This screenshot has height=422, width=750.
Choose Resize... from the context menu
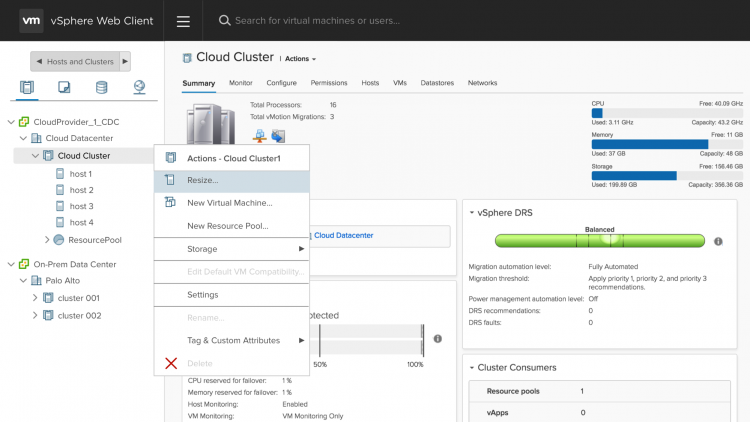point(203,181)
